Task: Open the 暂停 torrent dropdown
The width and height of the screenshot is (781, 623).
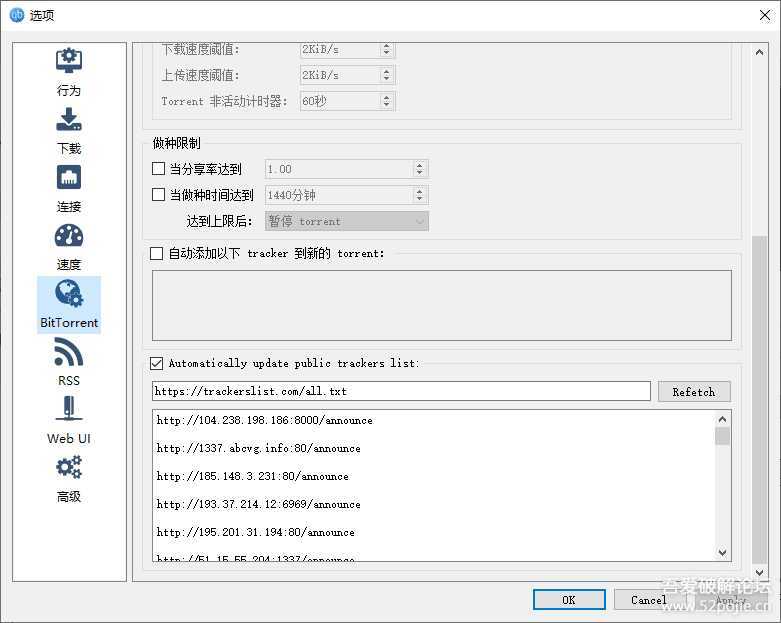Action: [x=346, y=221]
